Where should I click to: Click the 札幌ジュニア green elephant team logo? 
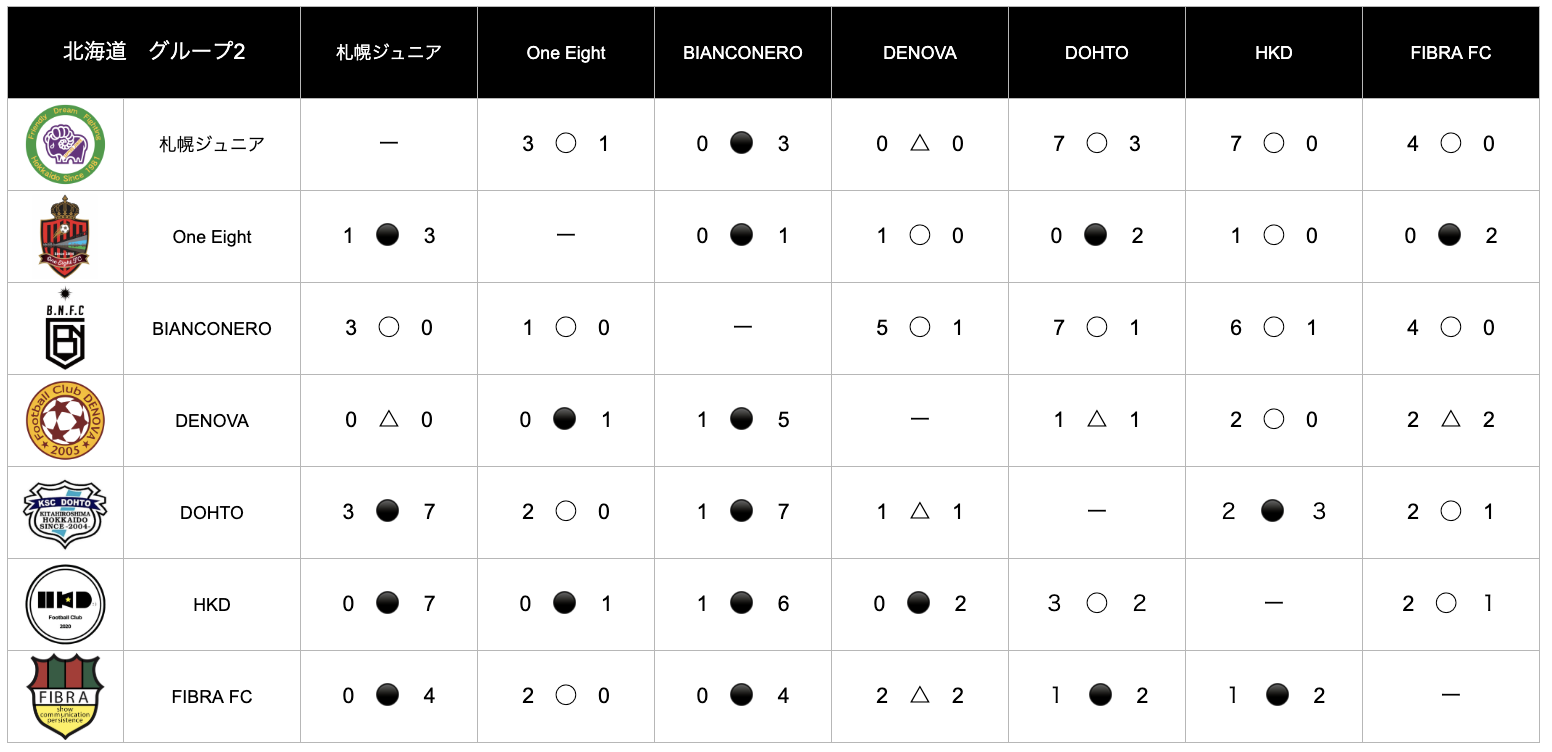(x=65, y=144)
